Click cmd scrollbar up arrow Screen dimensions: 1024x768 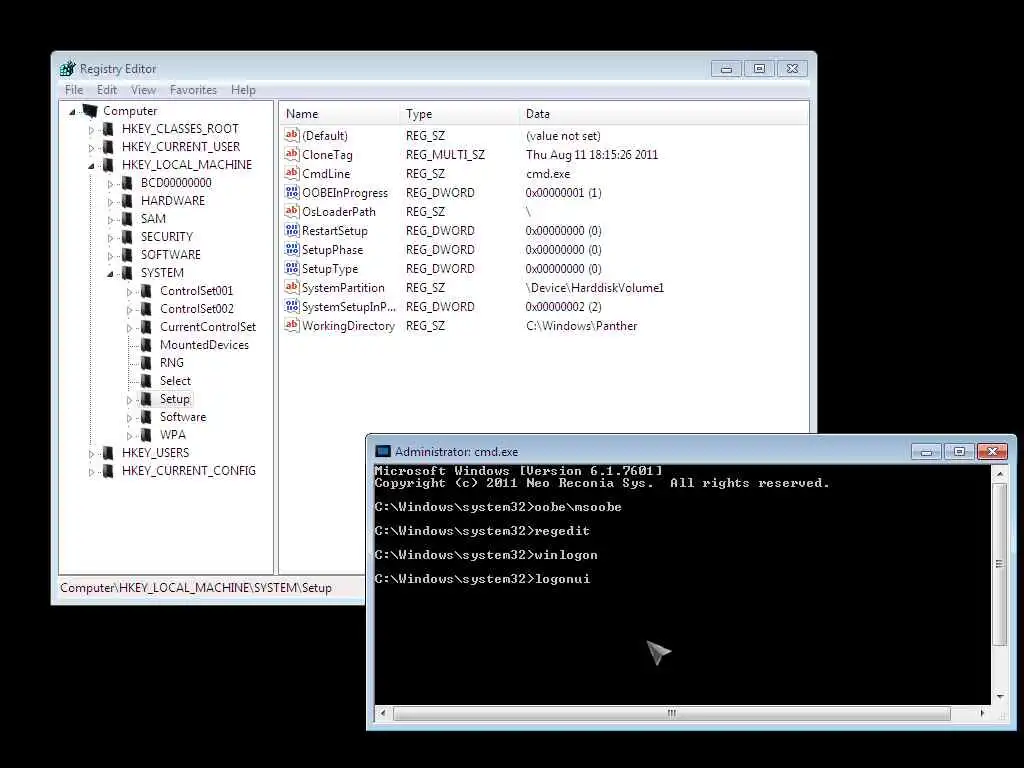[999, 473]
